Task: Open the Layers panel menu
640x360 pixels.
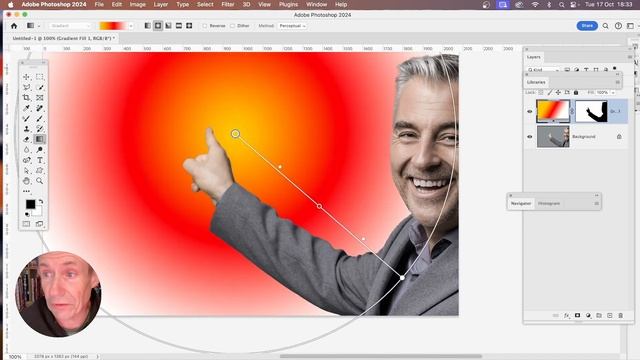Action: pyautogui.click(x=630, y=57)
